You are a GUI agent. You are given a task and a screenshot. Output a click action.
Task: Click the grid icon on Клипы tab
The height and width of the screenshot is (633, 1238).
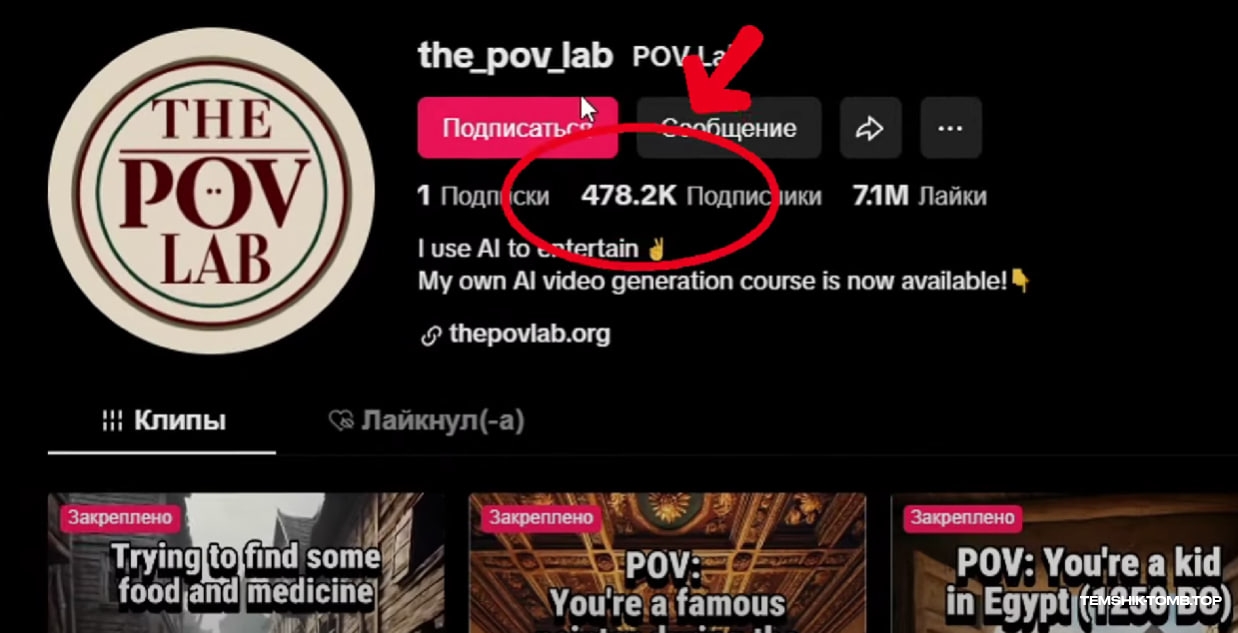pos(113,421)
